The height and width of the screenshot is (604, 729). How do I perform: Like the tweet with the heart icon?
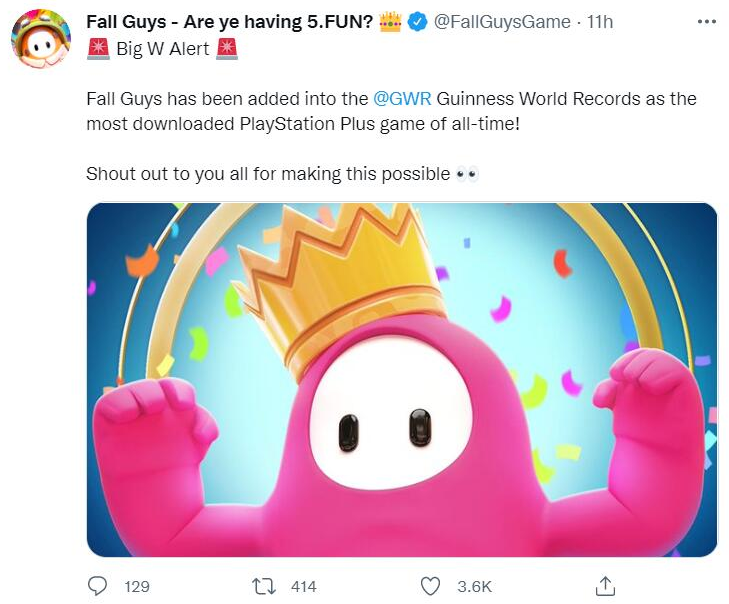click(431, 586)
